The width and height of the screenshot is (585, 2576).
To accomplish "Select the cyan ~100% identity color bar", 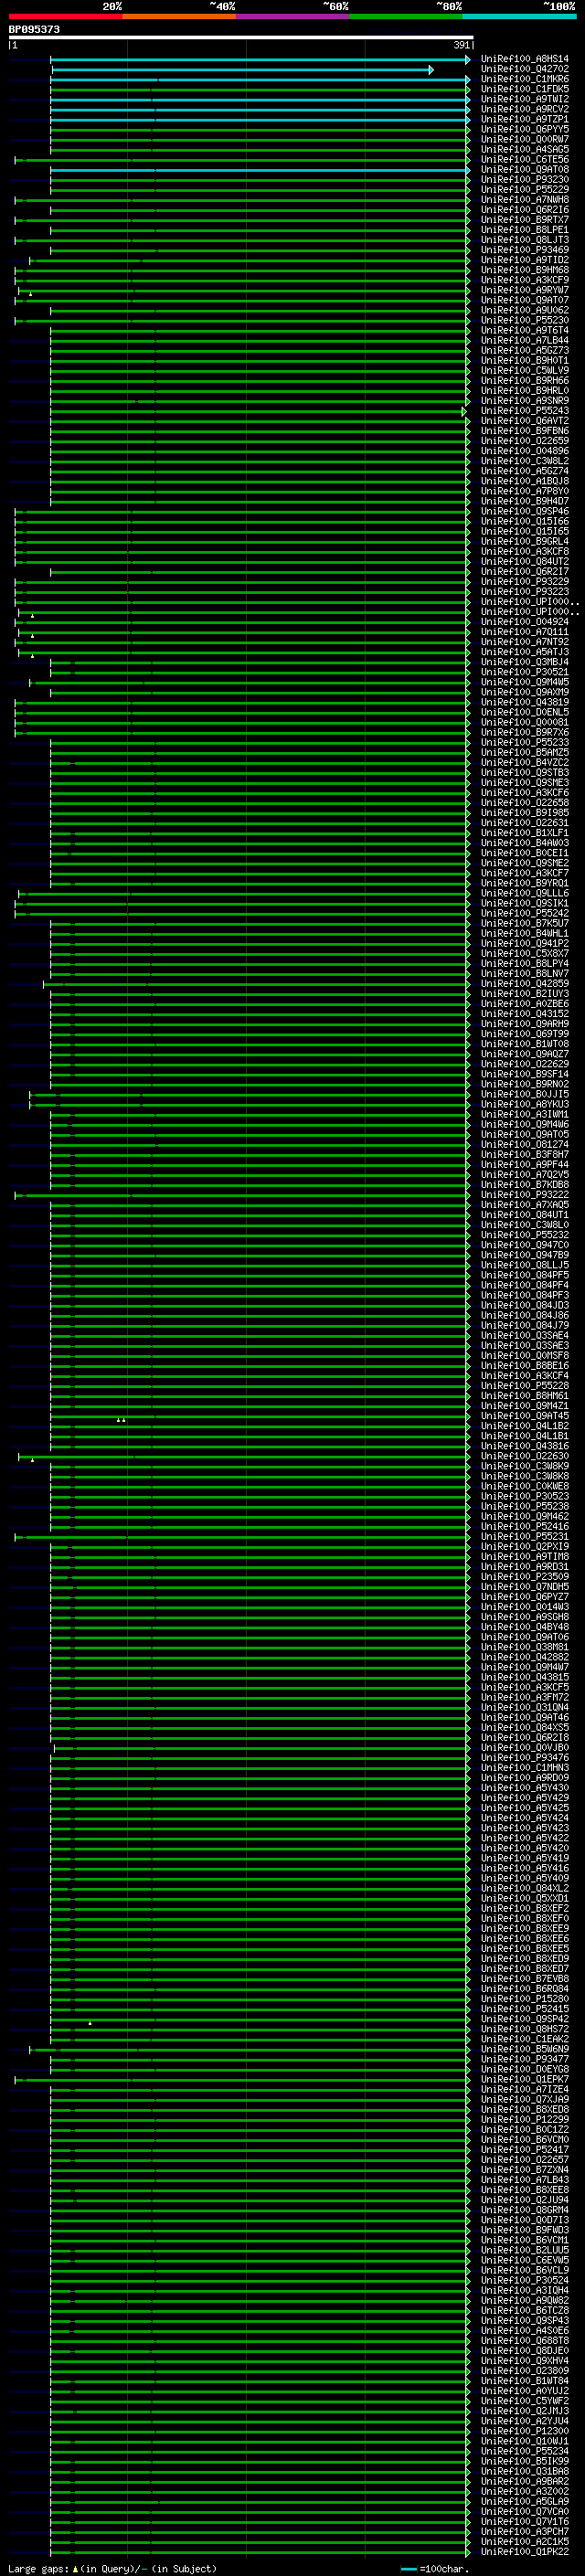I will coord(519,16).
